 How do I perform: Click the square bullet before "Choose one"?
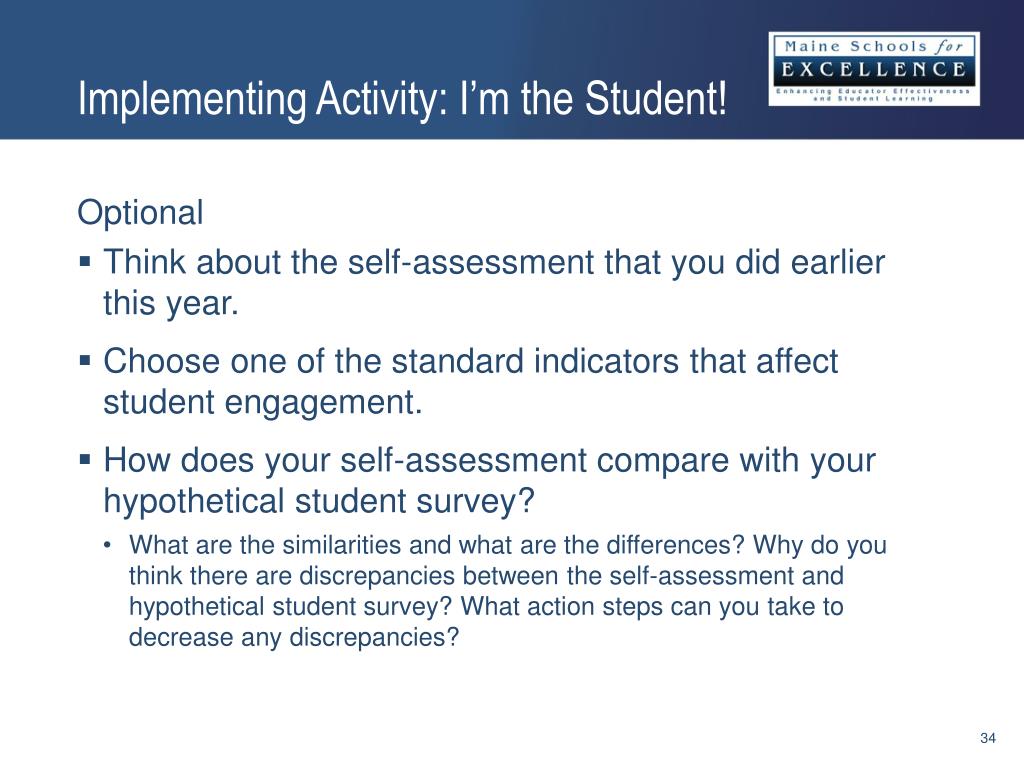tap(85, 360)
